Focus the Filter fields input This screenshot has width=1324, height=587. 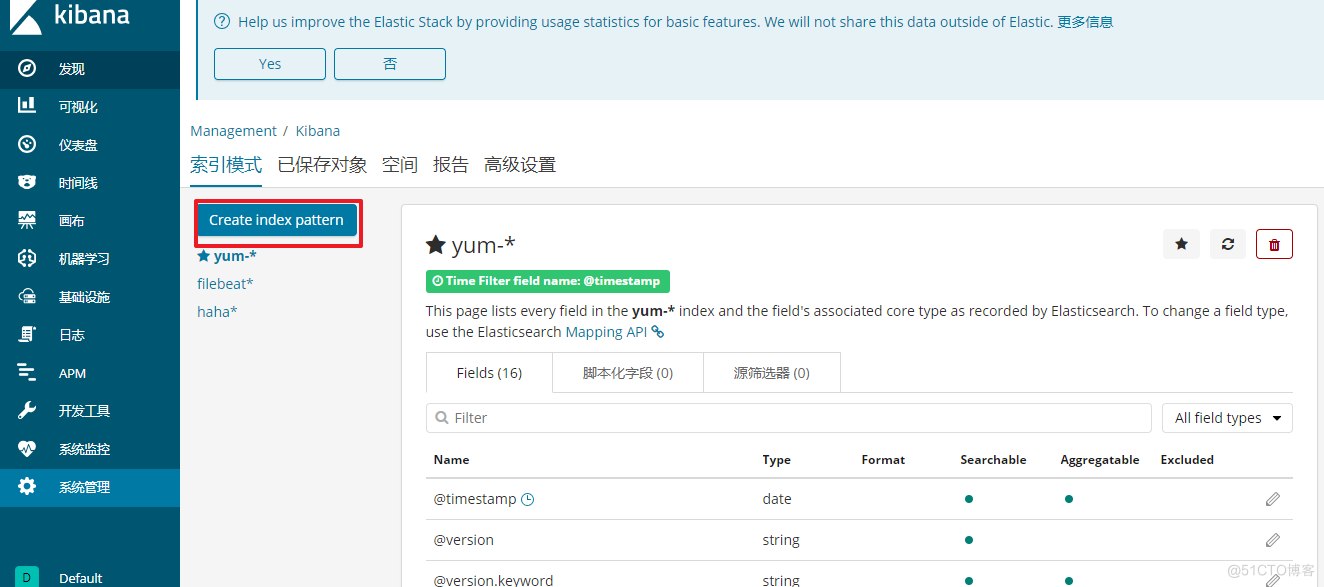point(789,418)
